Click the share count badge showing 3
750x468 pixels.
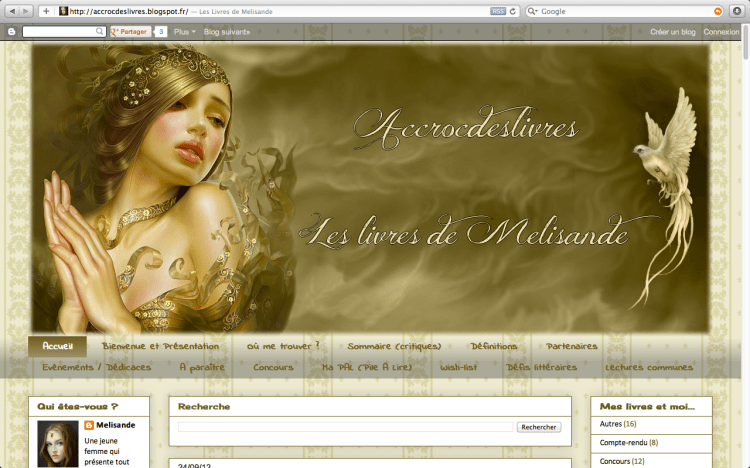click(x=161, y=32)
